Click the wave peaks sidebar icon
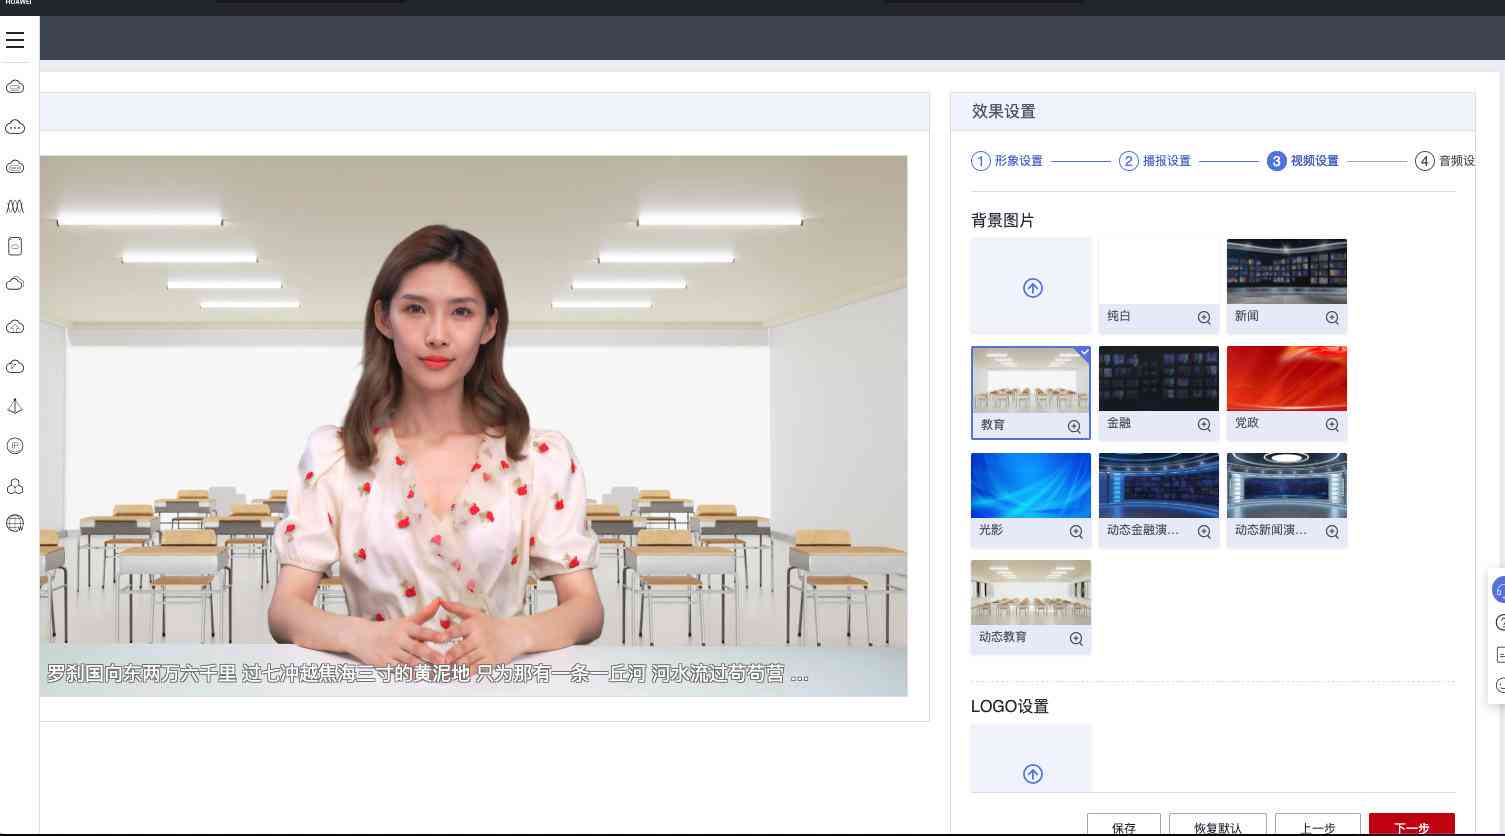The width and height of the screenshot is (1505, 836). click(15, 206)
